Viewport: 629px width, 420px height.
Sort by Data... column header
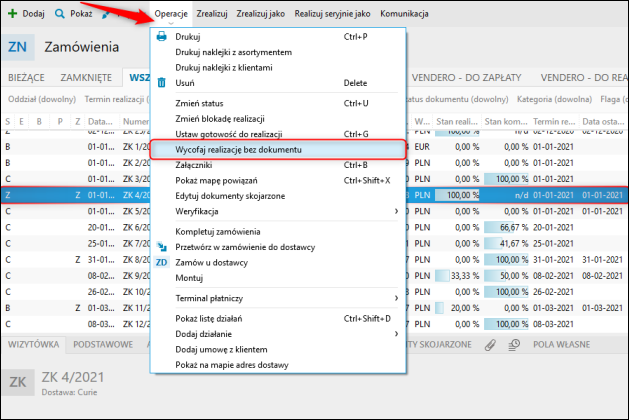[x=100, y=122]
